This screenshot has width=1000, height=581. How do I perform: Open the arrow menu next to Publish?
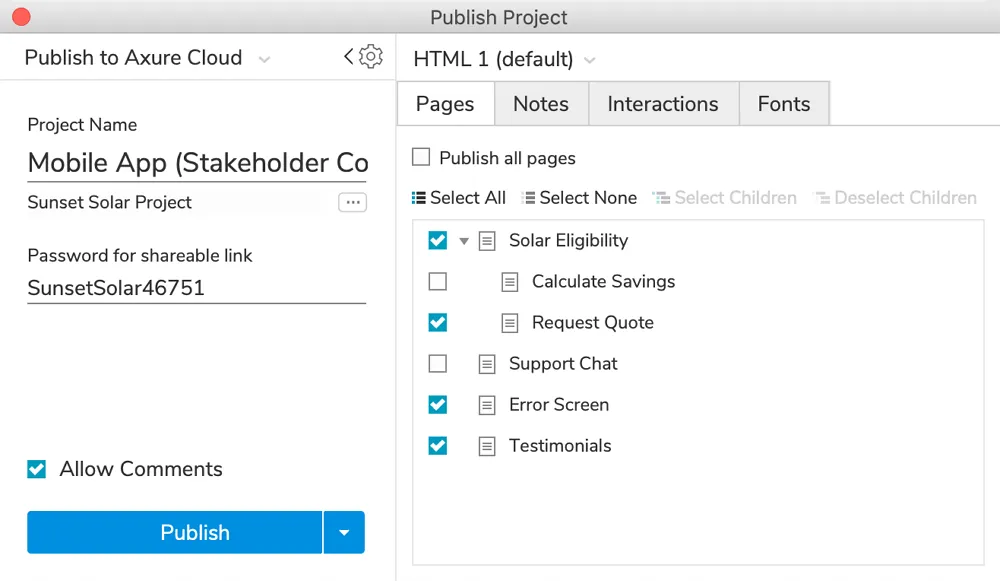click(344, 533)
